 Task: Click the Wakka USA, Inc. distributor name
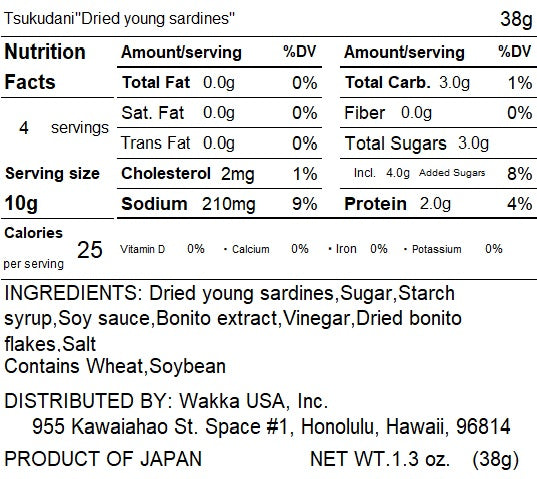pos(253,401)
